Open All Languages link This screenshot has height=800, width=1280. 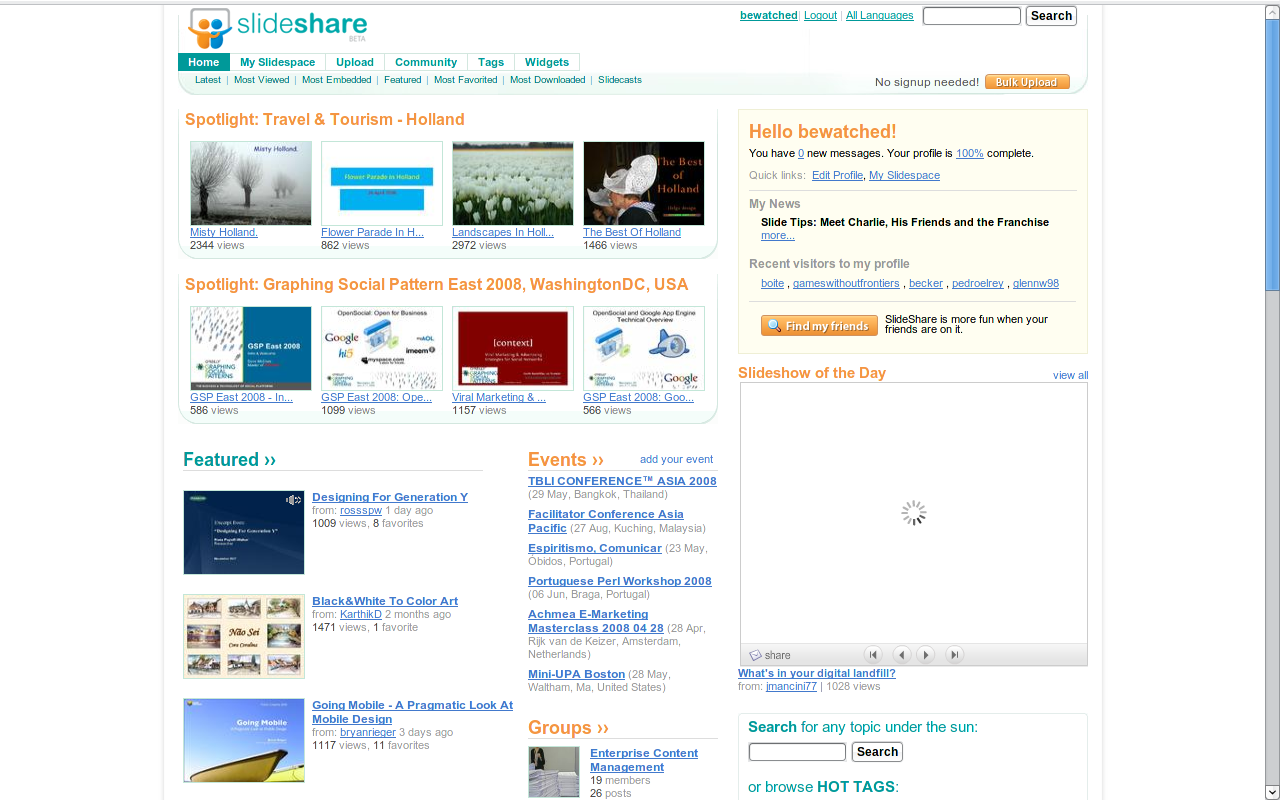click(x=880, y=16)
